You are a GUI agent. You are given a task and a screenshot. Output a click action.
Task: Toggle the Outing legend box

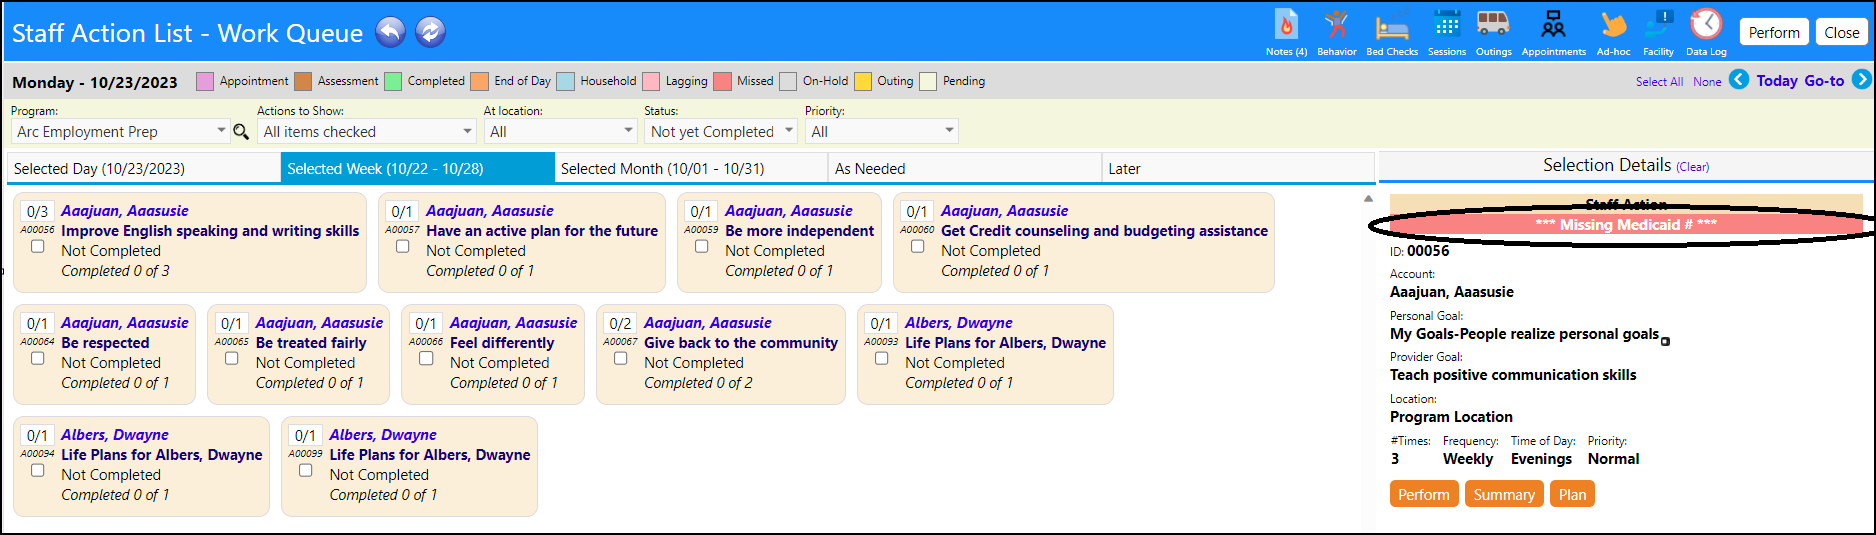pos(863,81)
